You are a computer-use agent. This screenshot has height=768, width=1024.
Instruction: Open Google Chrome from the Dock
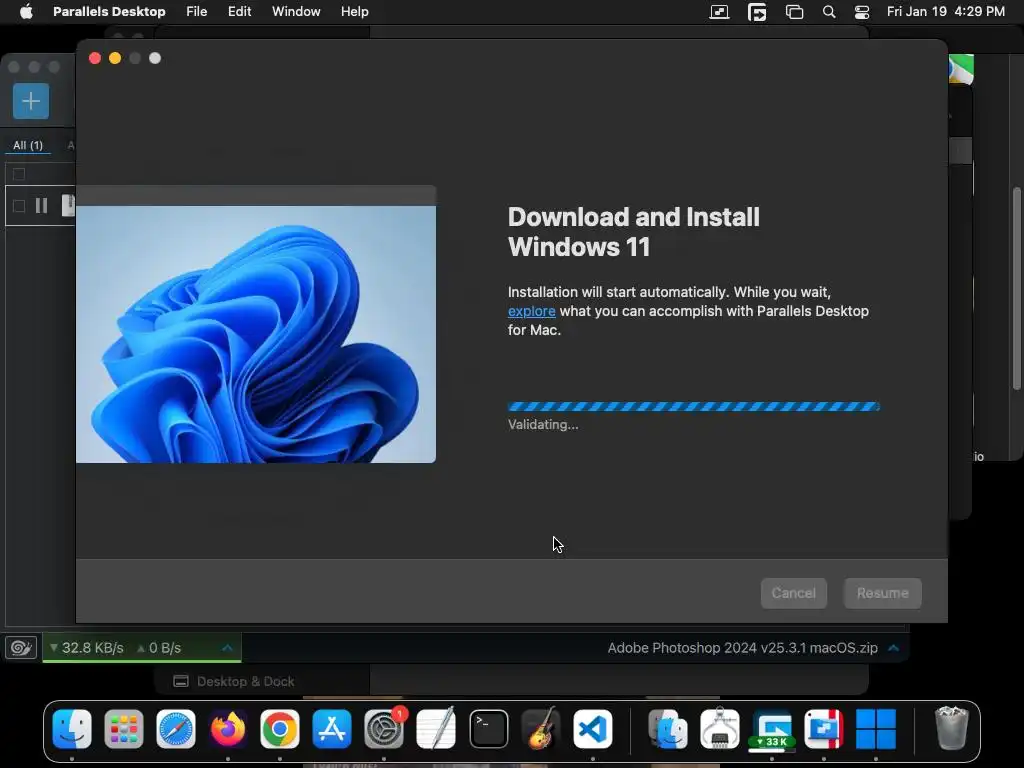(280, 728)
